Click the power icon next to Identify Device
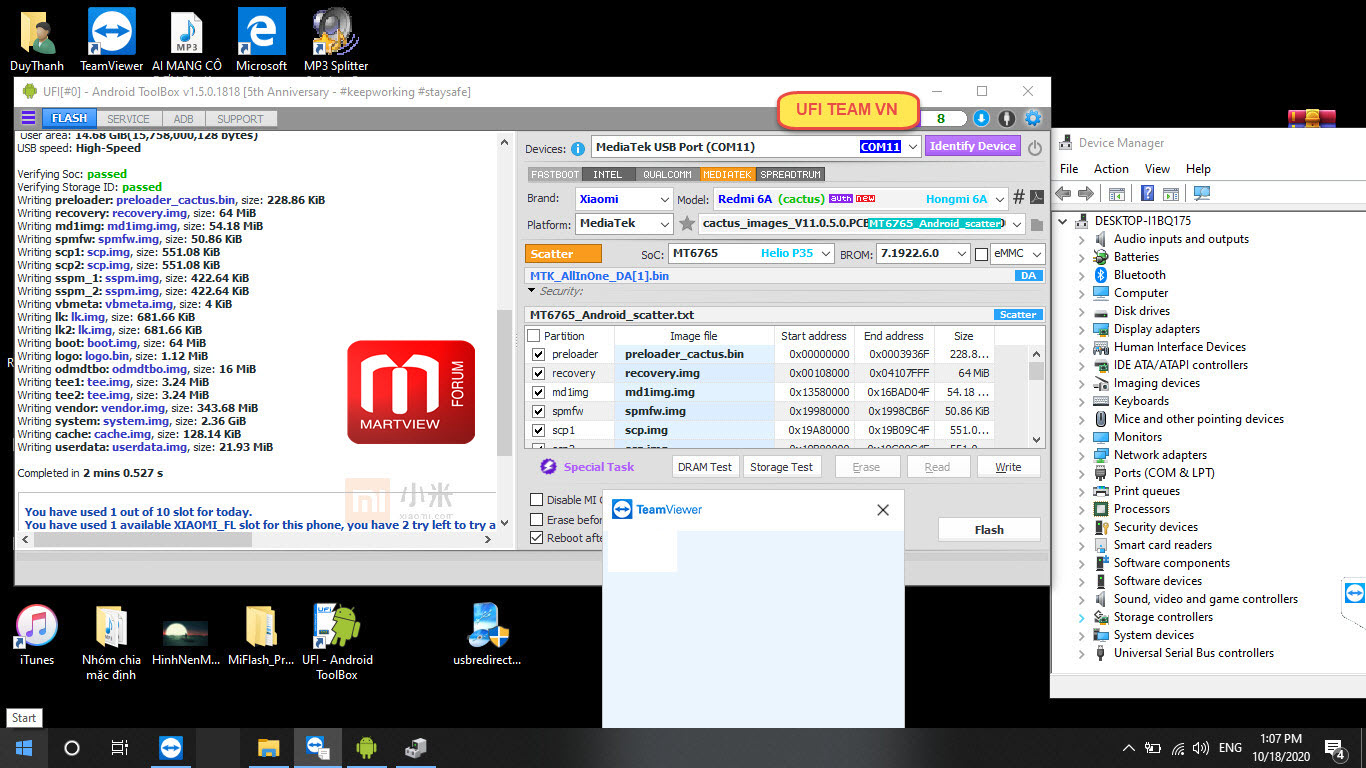The height and width of the screenshot is (768, 1366). [x=1035, y=147]
